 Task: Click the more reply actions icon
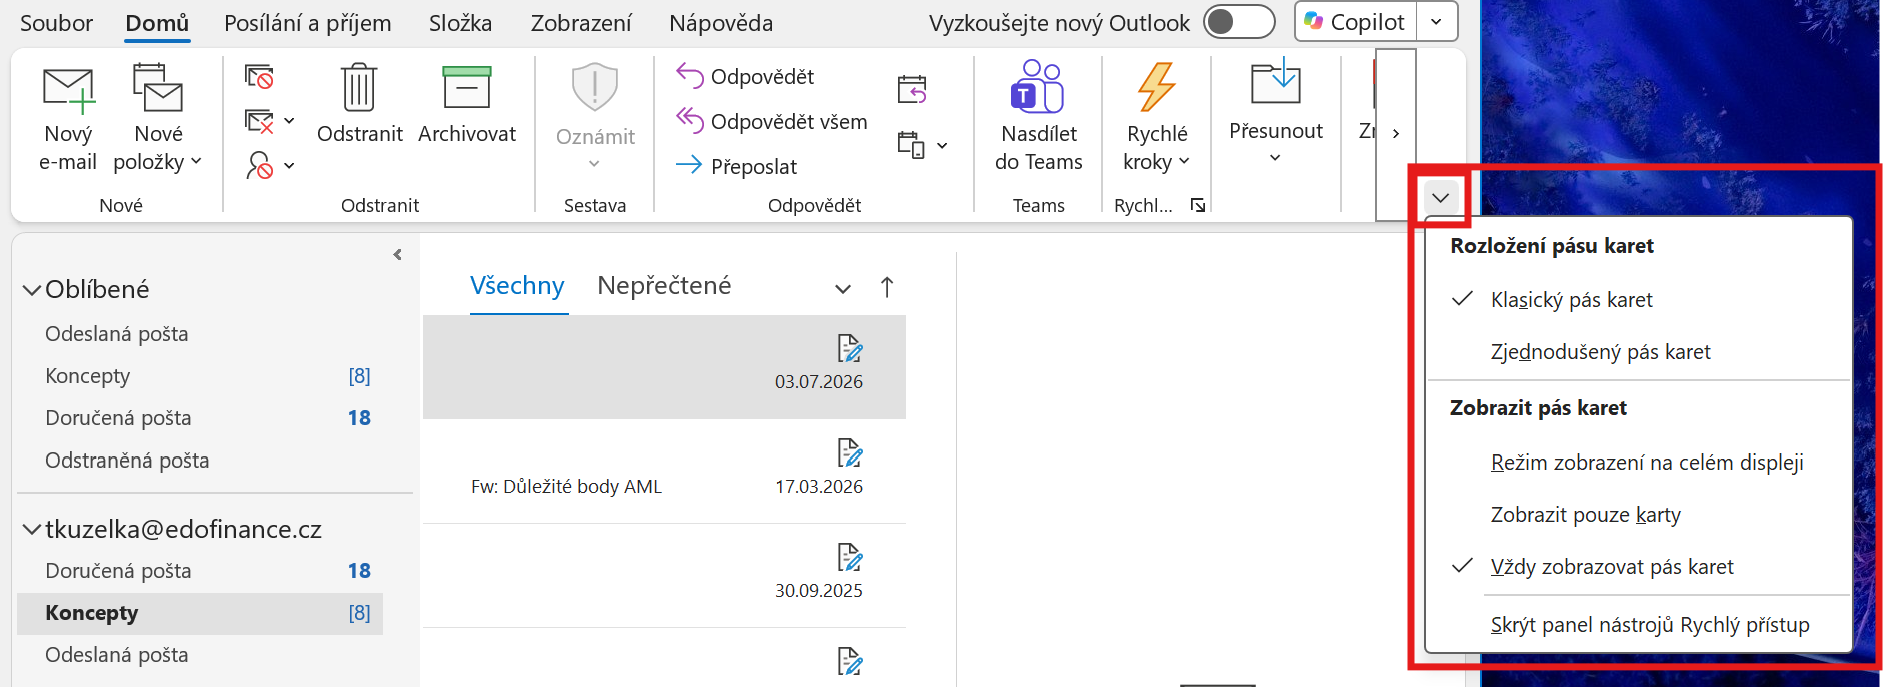coord(911,146)
